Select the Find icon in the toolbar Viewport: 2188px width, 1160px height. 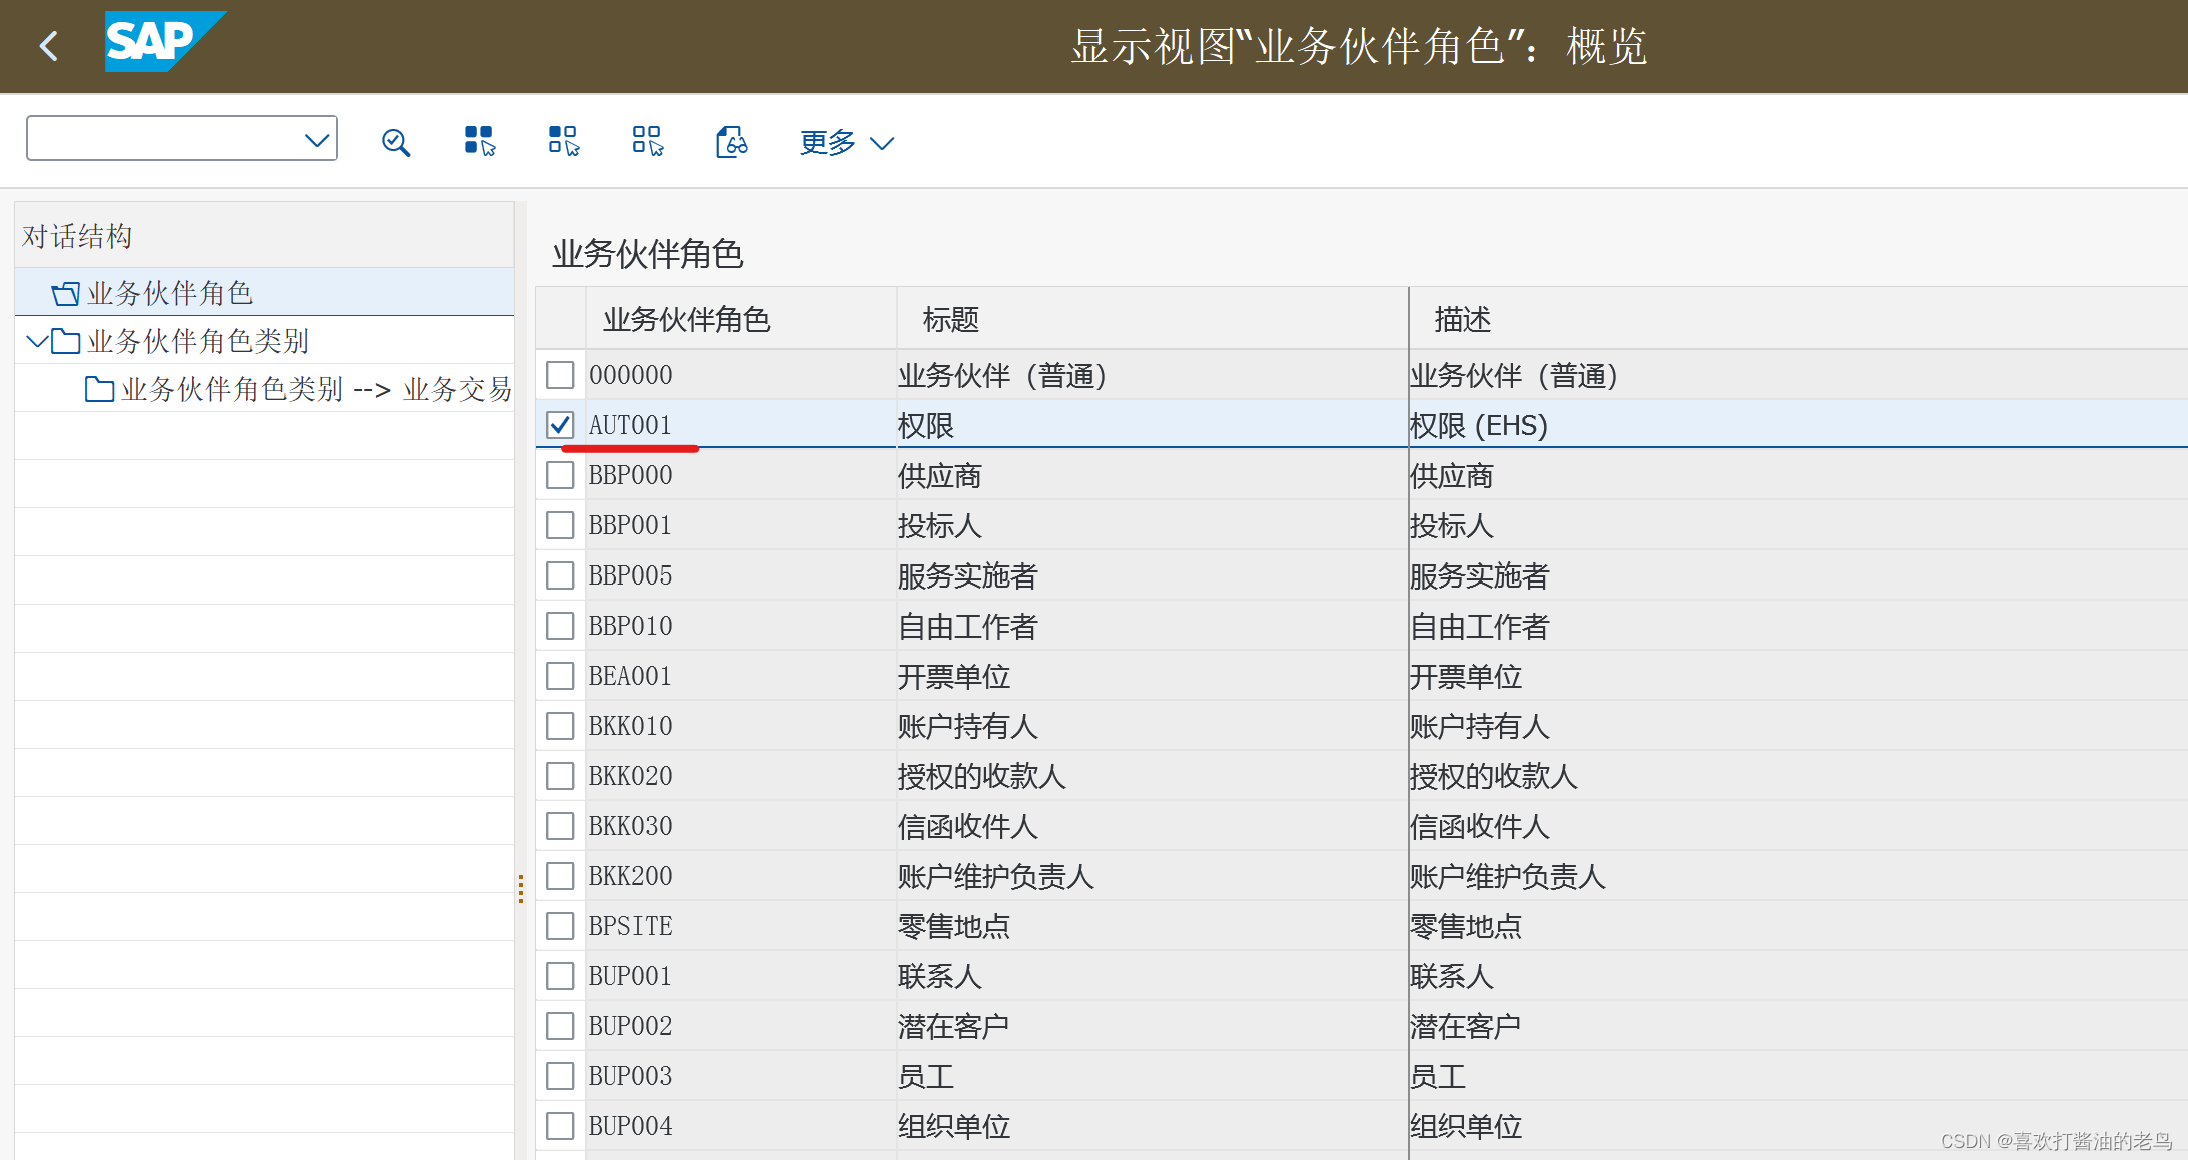(x=396, y=141)
